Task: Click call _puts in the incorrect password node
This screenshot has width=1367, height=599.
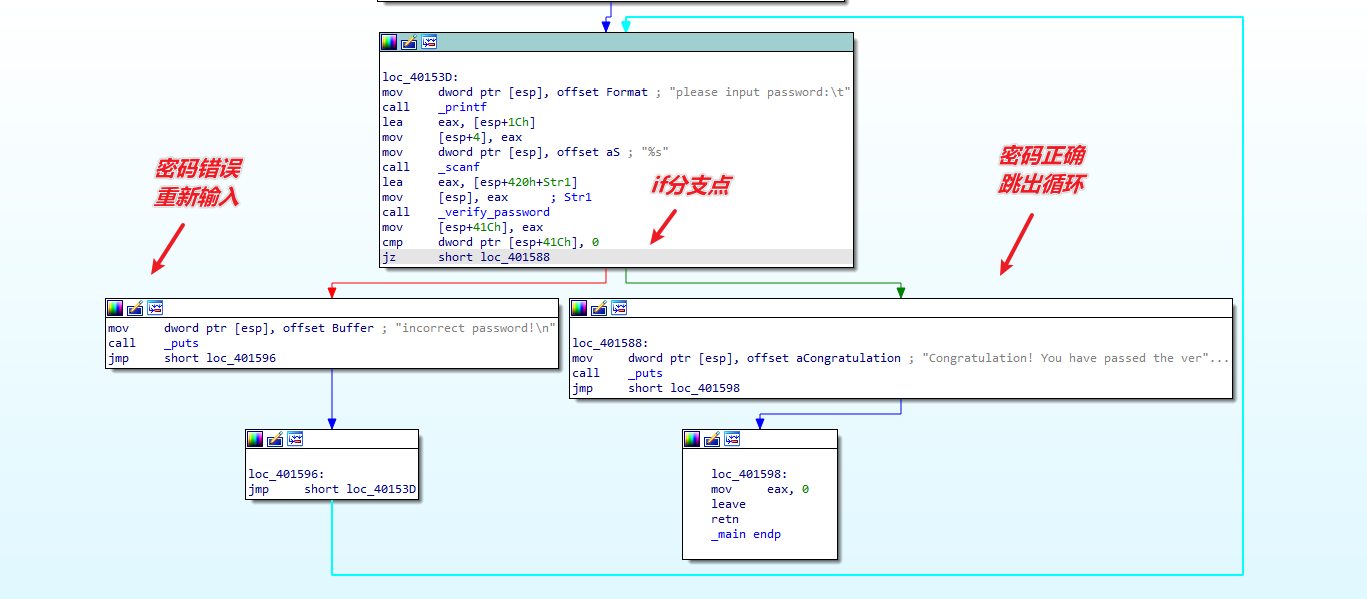Action: click(153, 343)
